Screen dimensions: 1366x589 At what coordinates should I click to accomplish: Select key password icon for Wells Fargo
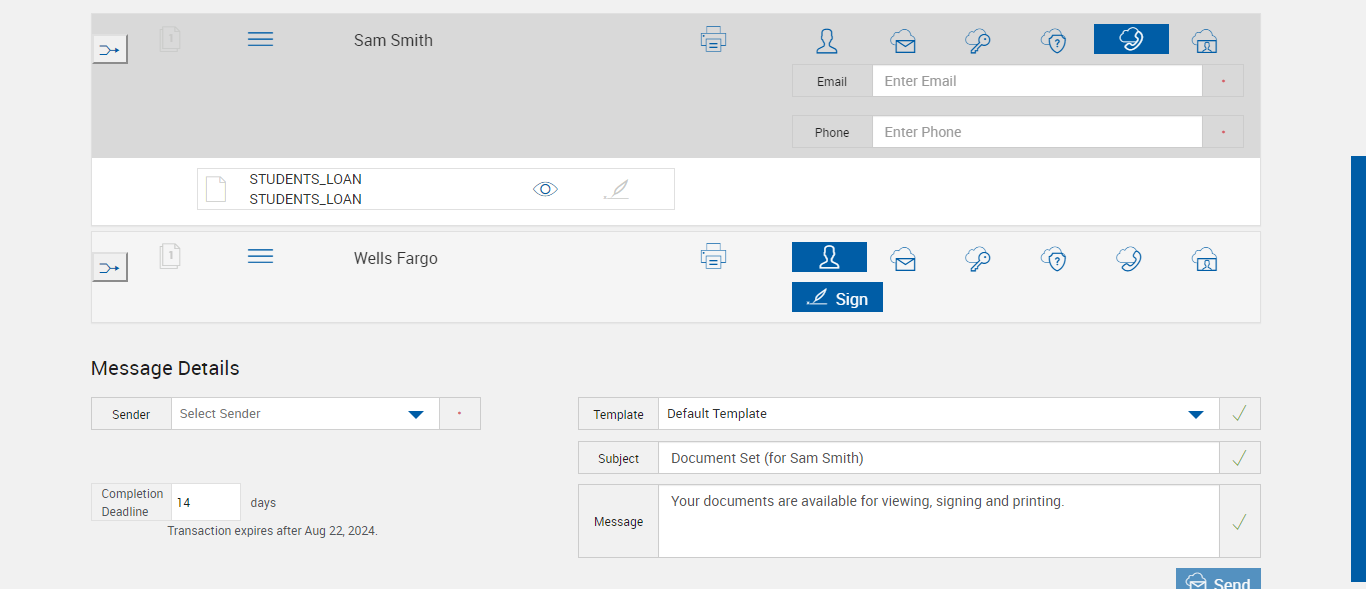[x=977, y=259]
